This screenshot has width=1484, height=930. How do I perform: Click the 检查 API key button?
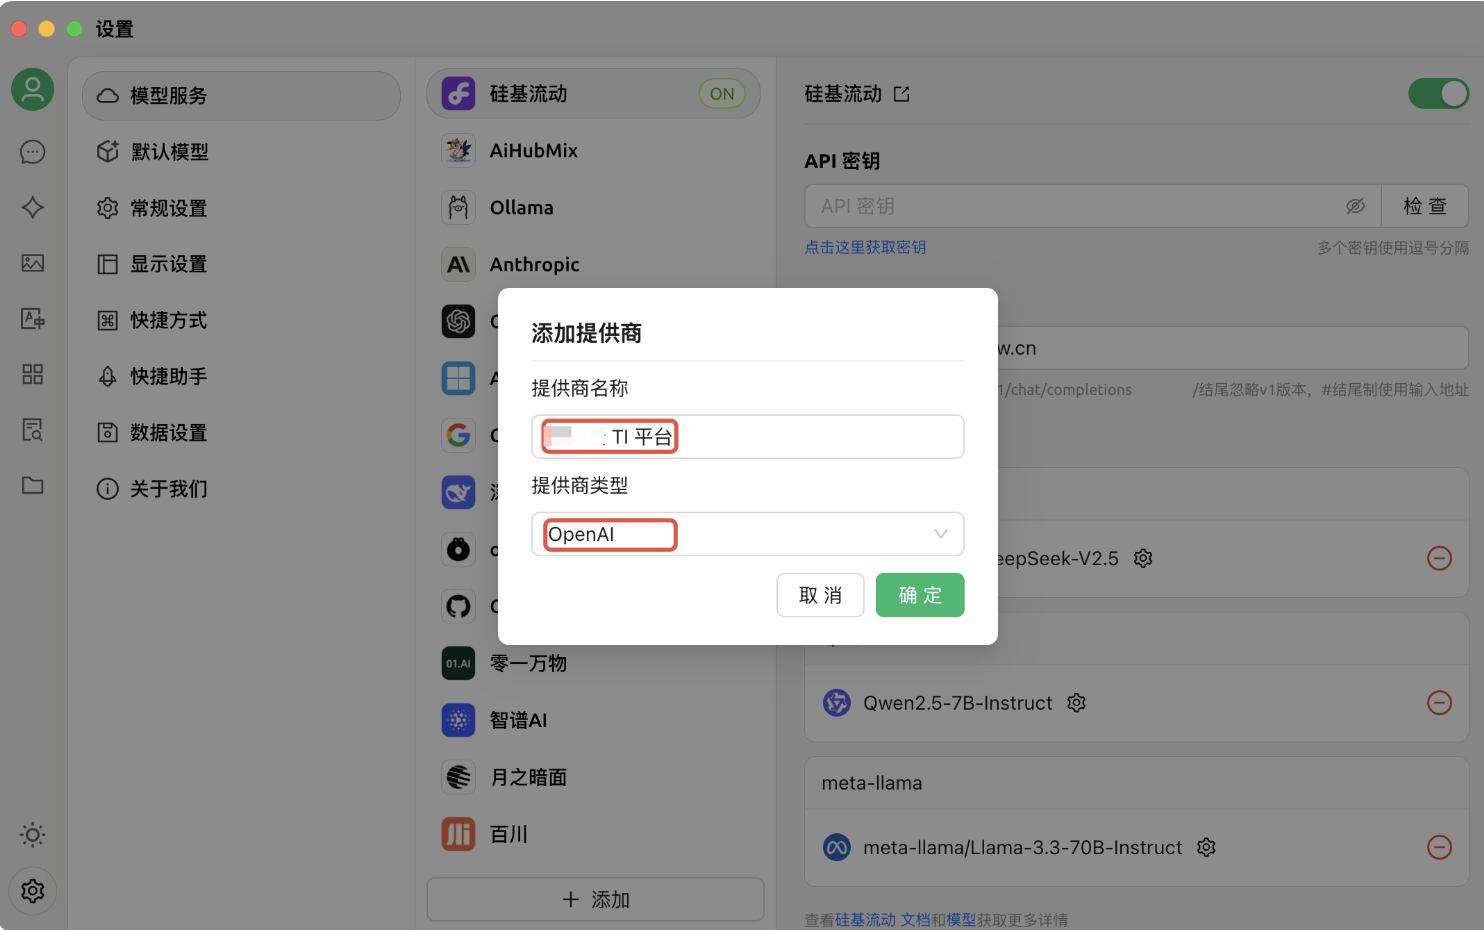(1425, 206)
